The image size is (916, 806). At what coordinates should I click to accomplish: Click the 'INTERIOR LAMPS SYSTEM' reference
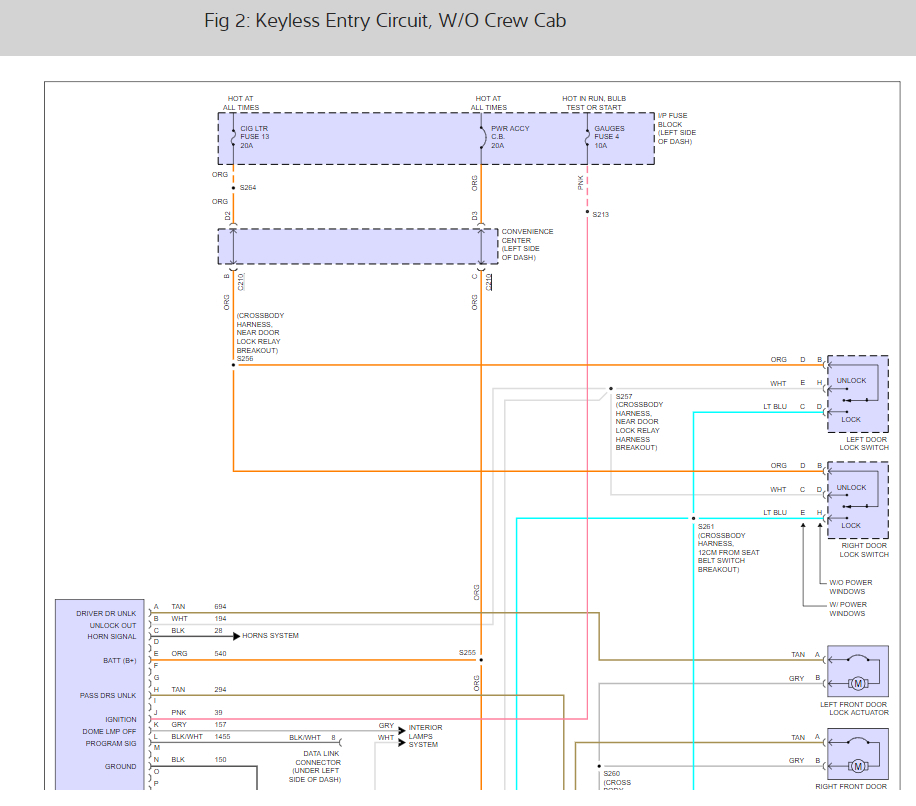(x=425, y=736)
